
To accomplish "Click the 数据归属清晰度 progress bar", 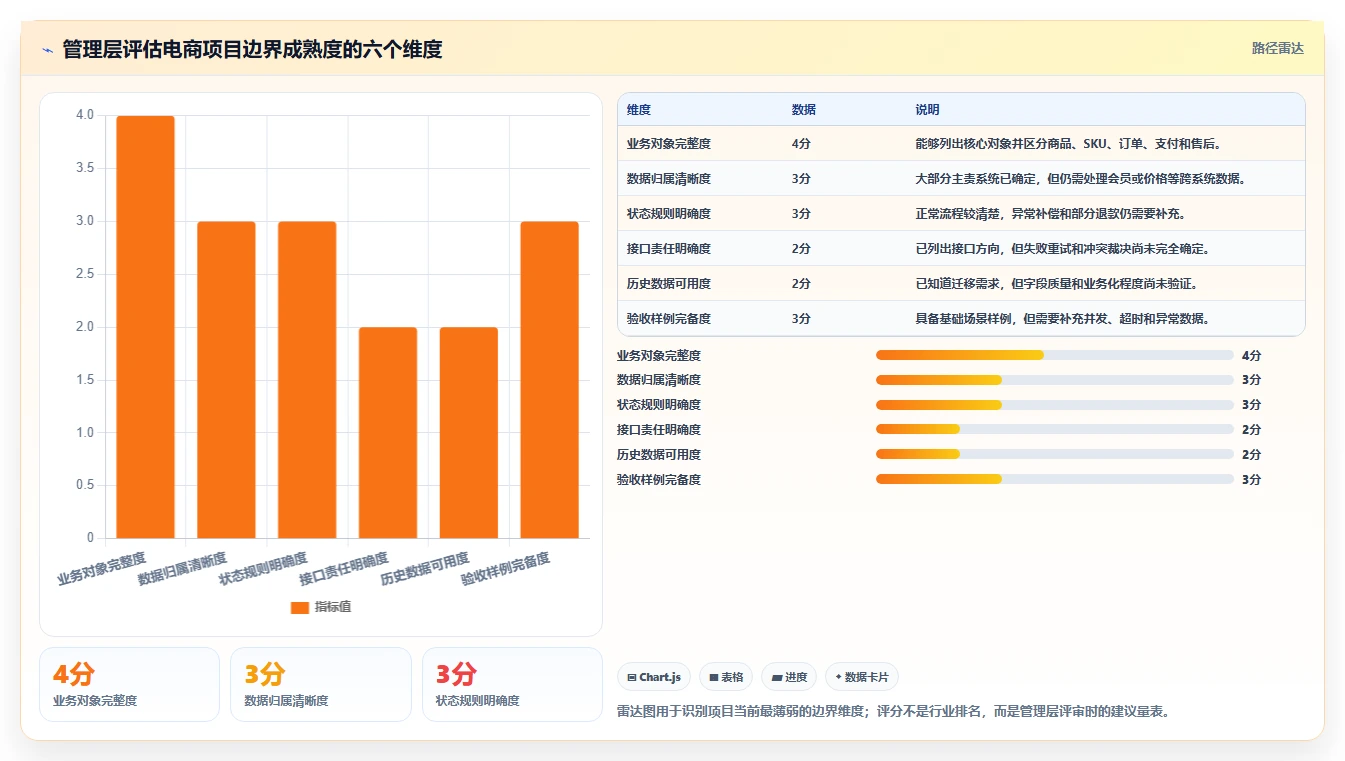I will pos(1055,380).
